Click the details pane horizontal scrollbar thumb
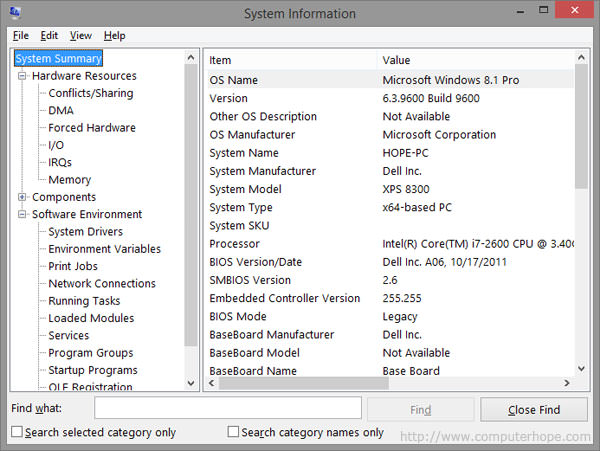Screen dimensions: 600x451 [x=303, y=383]
